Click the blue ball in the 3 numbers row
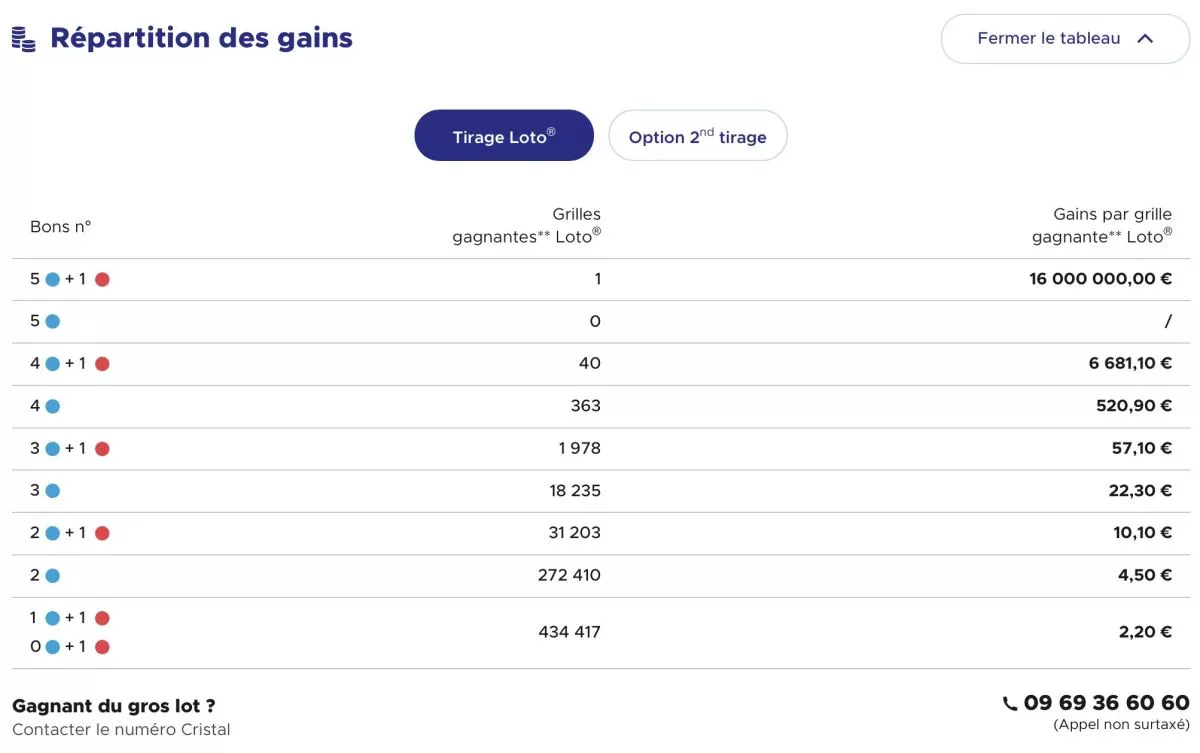 click(x=53, y=491)
